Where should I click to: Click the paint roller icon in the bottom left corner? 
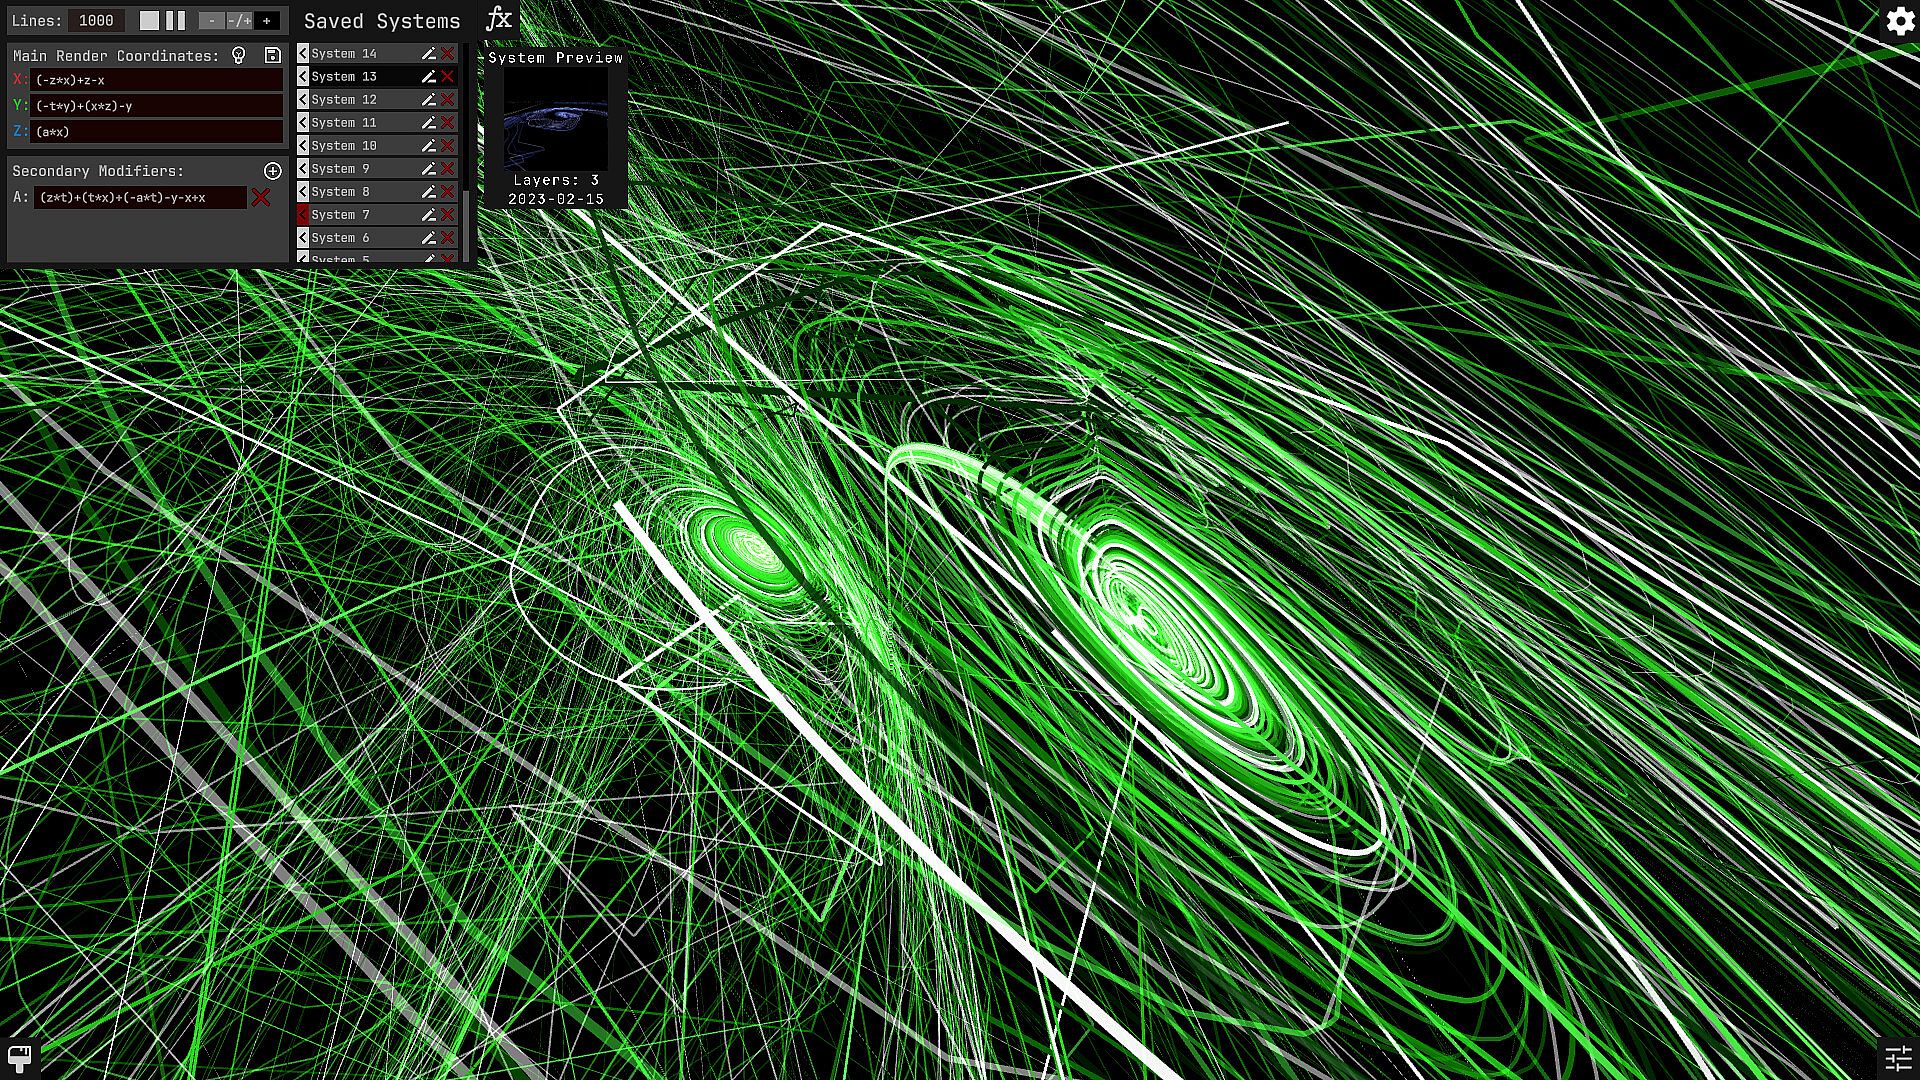click(19, 1057)
